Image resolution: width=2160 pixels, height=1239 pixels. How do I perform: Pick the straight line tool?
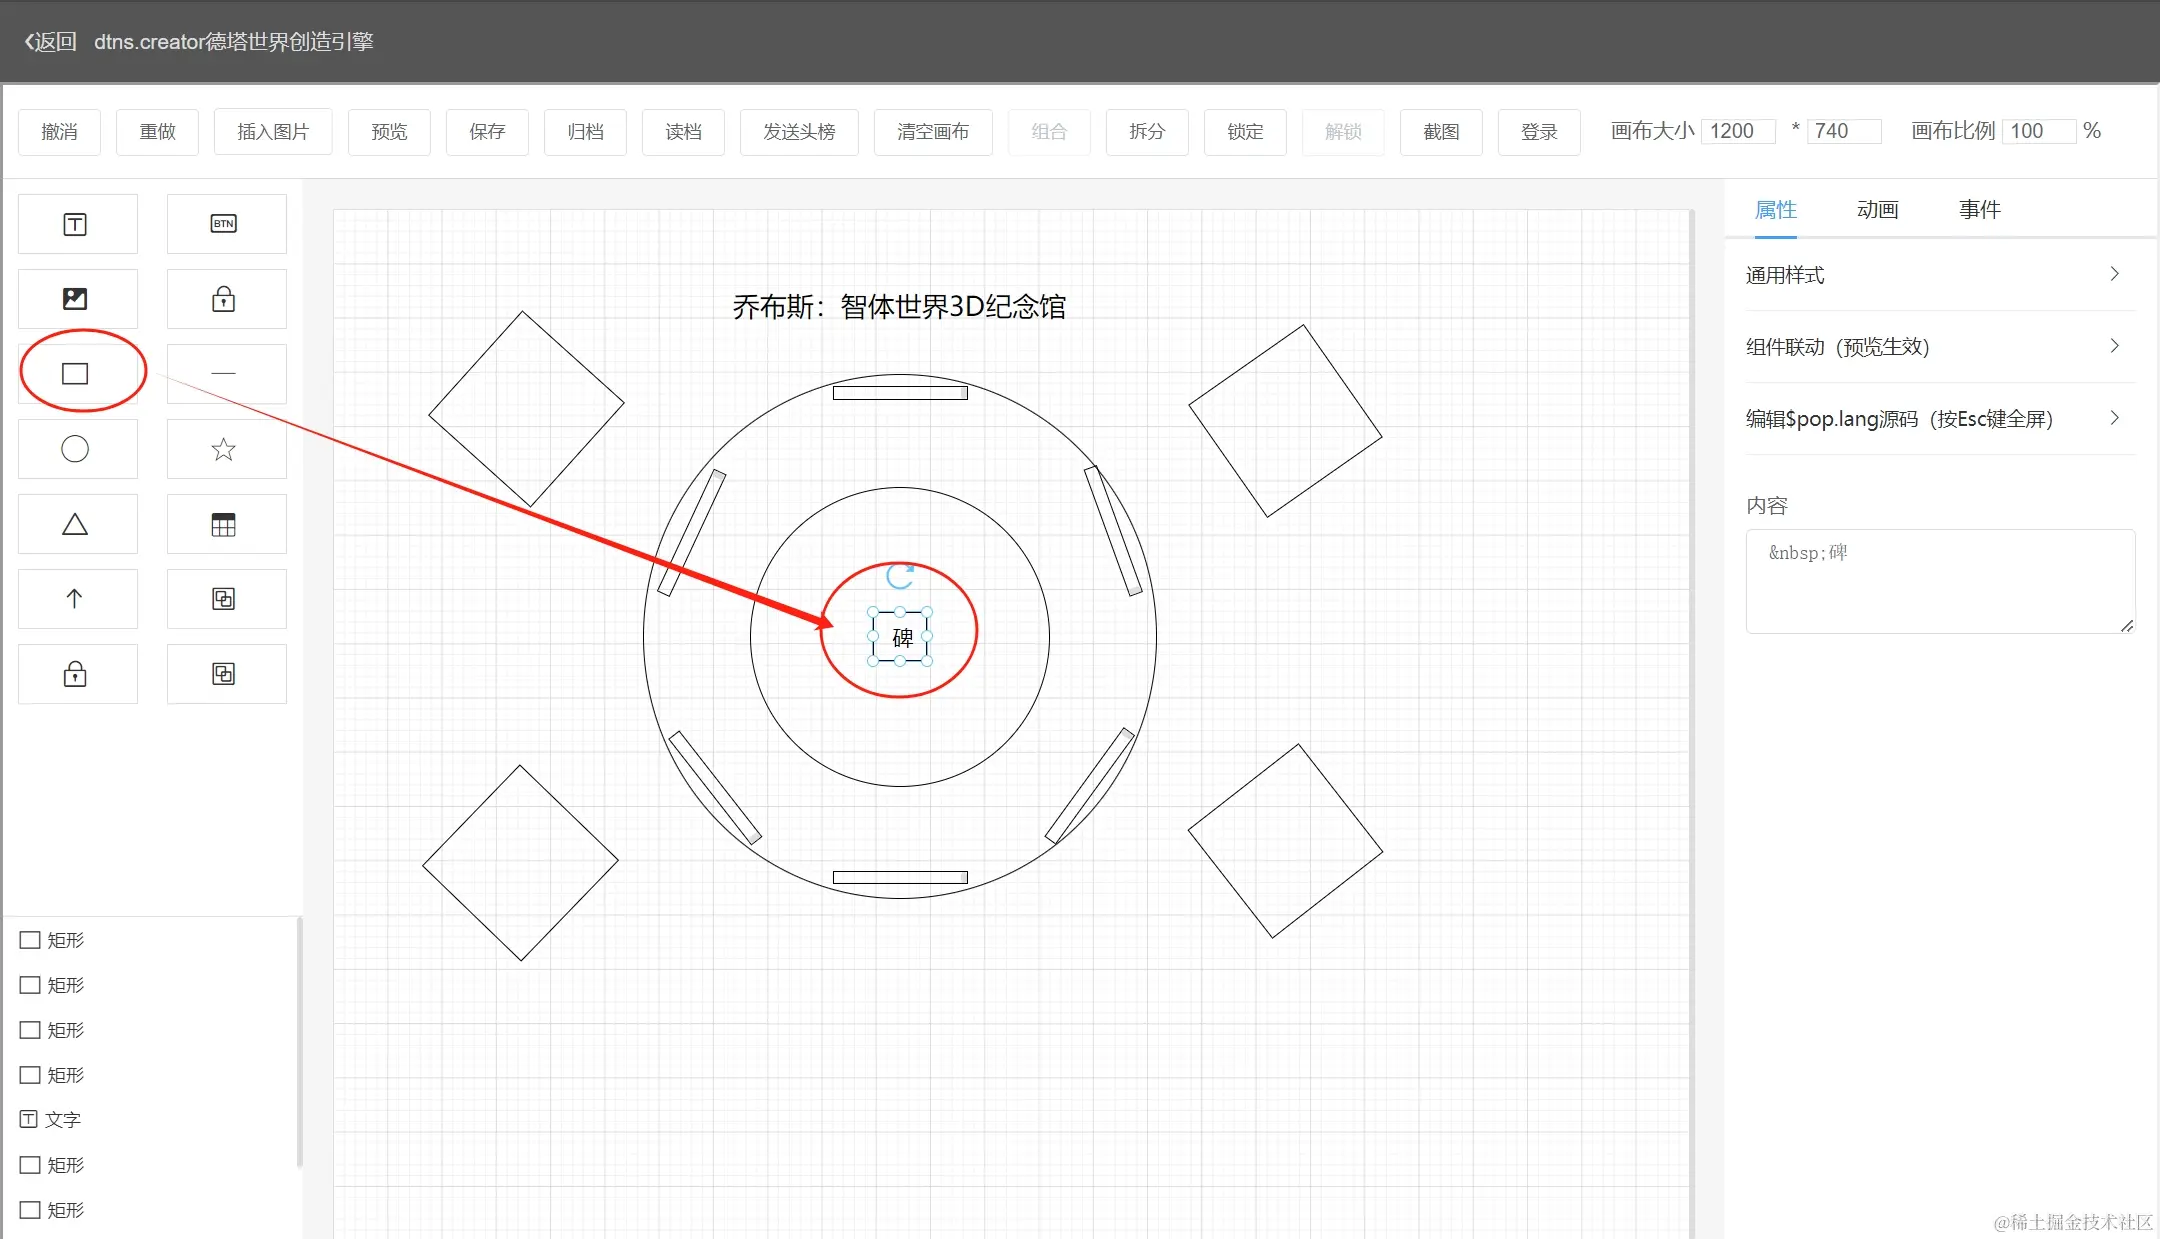coord(225,374)
